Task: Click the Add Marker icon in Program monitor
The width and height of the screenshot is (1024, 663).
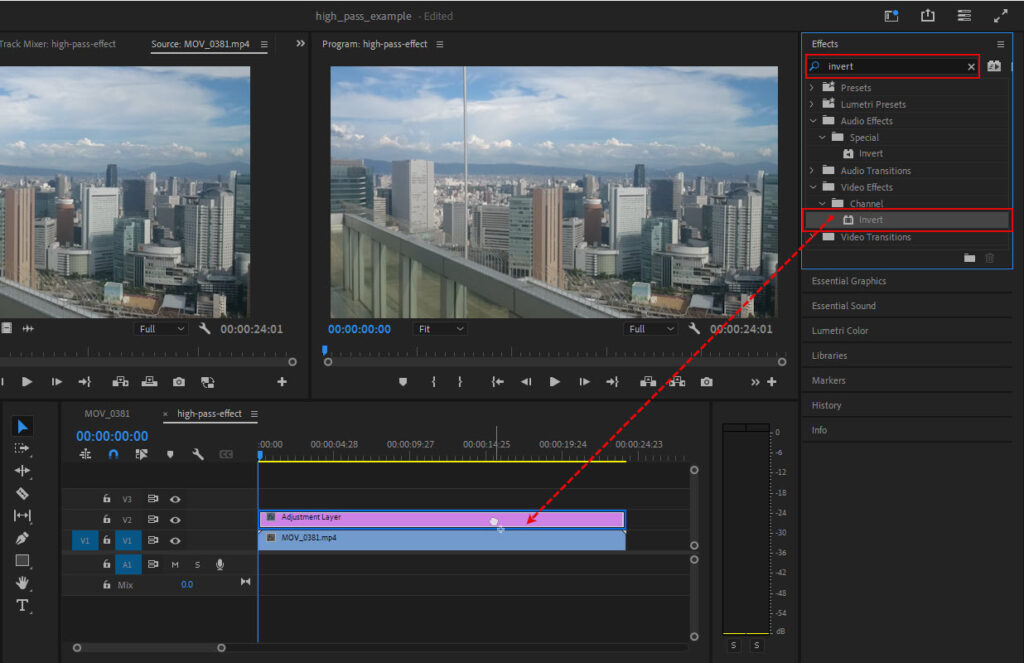Action: tap(403, 382)
